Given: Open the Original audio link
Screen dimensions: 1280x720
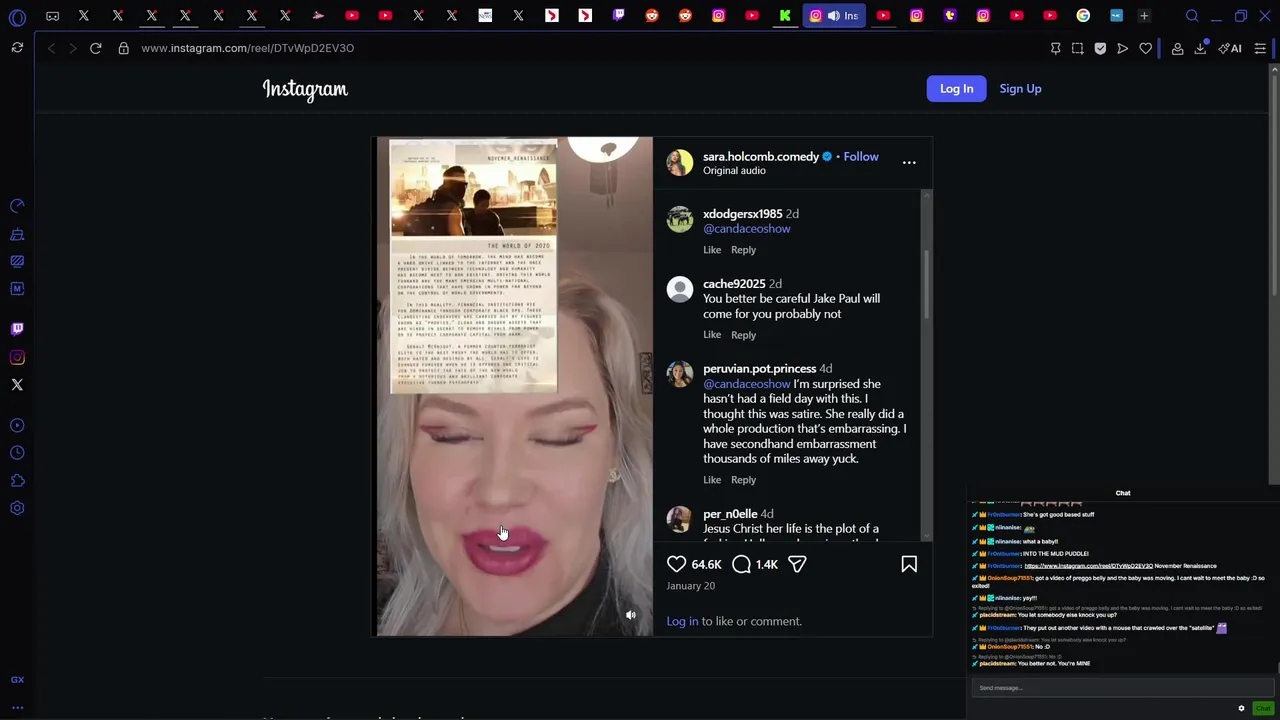Looking at the screenshot, I should [734, 171].
